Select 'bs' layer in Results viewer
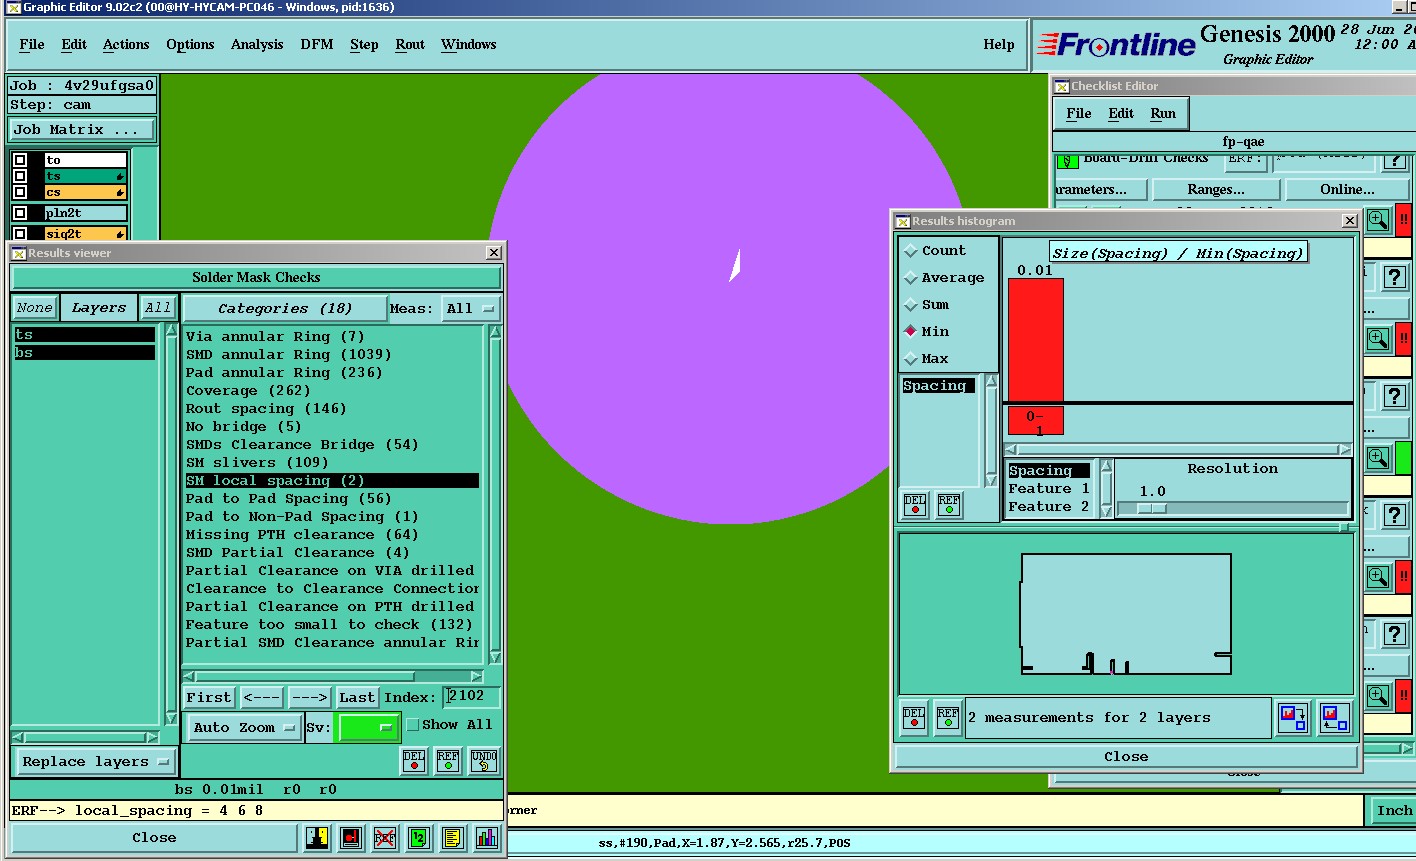This screenshot has height=861, width=1416. 84,352
